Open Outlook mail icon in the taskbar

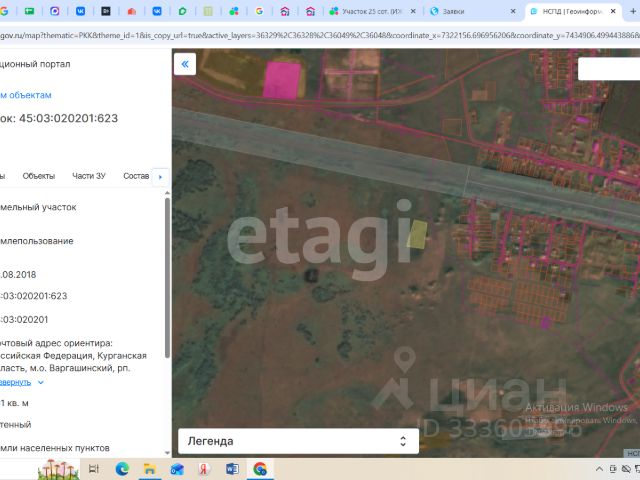pos(177,469)
